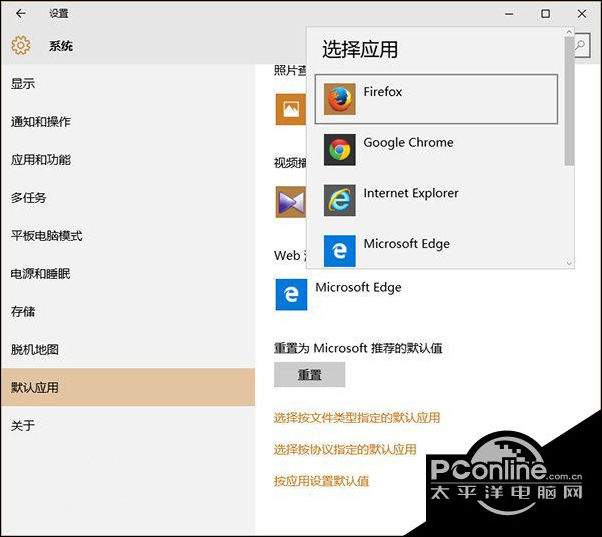Switch to 平板电脑模式 page
The width and height of the screenshot is (602, 537).
pyautogui.click(x=128, y=236)
